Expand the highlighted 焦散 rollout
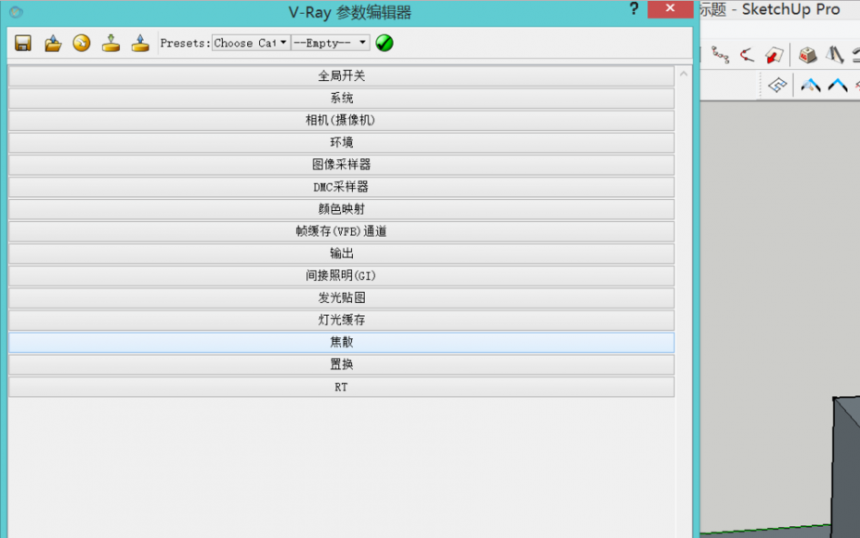 tap(341, 342)
